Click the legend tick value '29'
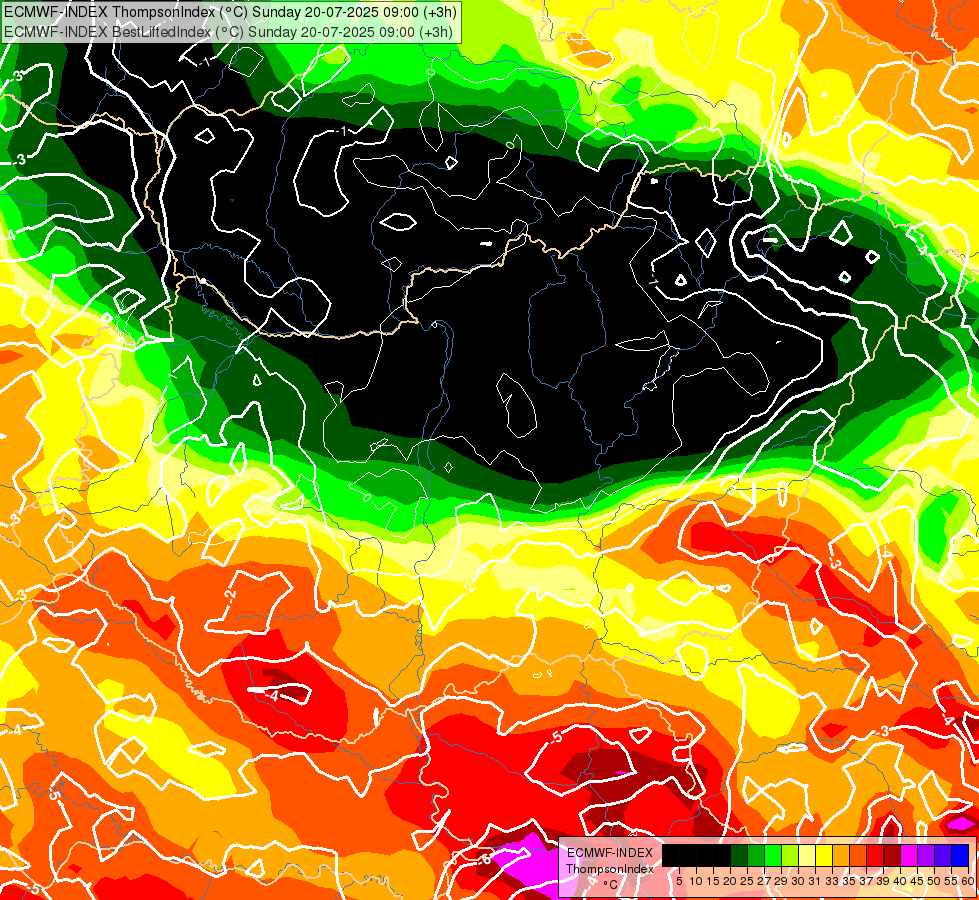The image size is (979, 900). (x=781, y=881)
